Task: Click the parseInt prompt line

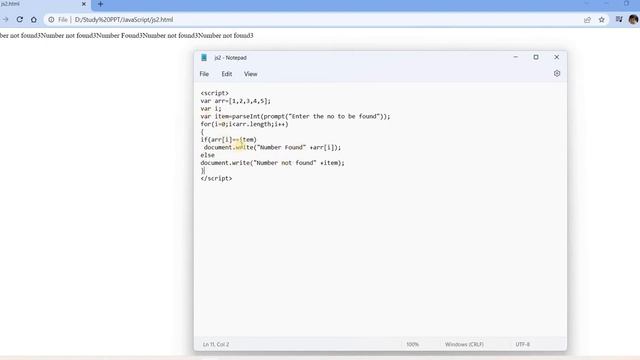Action: [295, 116]
